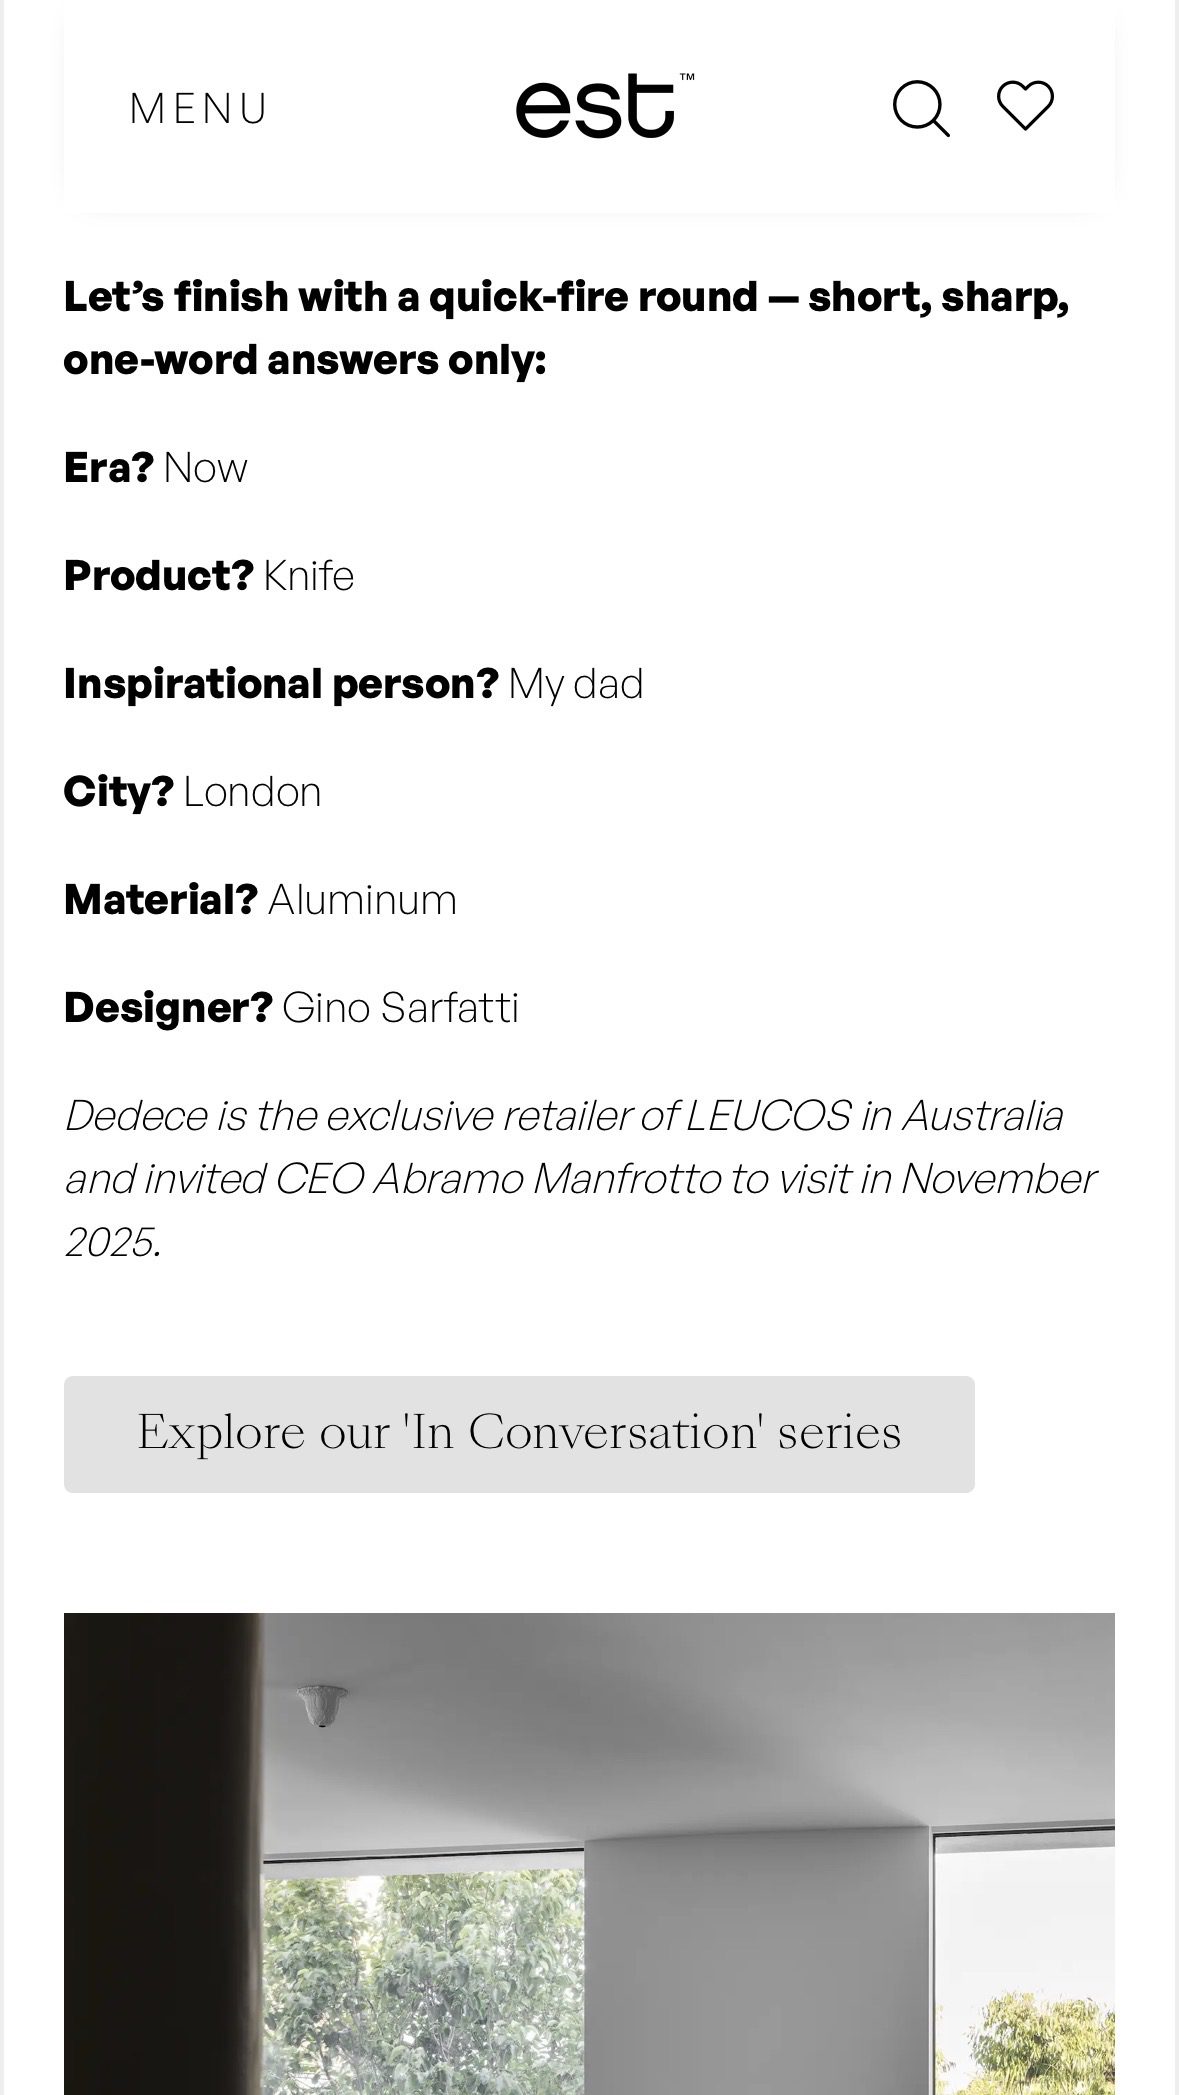
Task: Click the designer name "Gino Sarfatti"
Action: click(x=400, y=1008)
